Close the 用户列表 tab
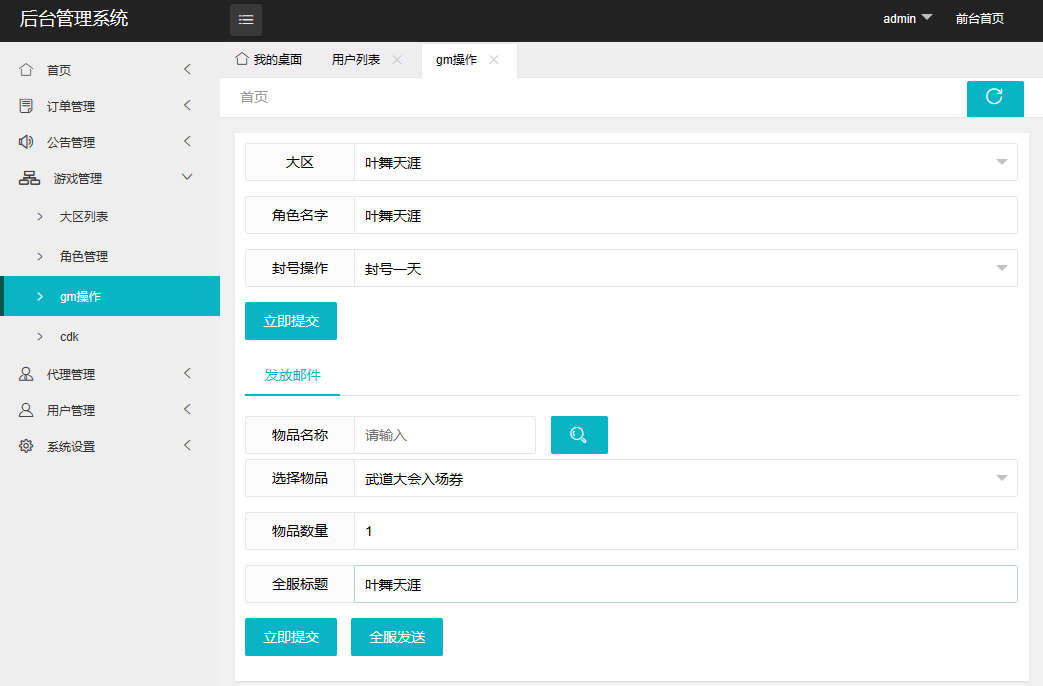 397,60
